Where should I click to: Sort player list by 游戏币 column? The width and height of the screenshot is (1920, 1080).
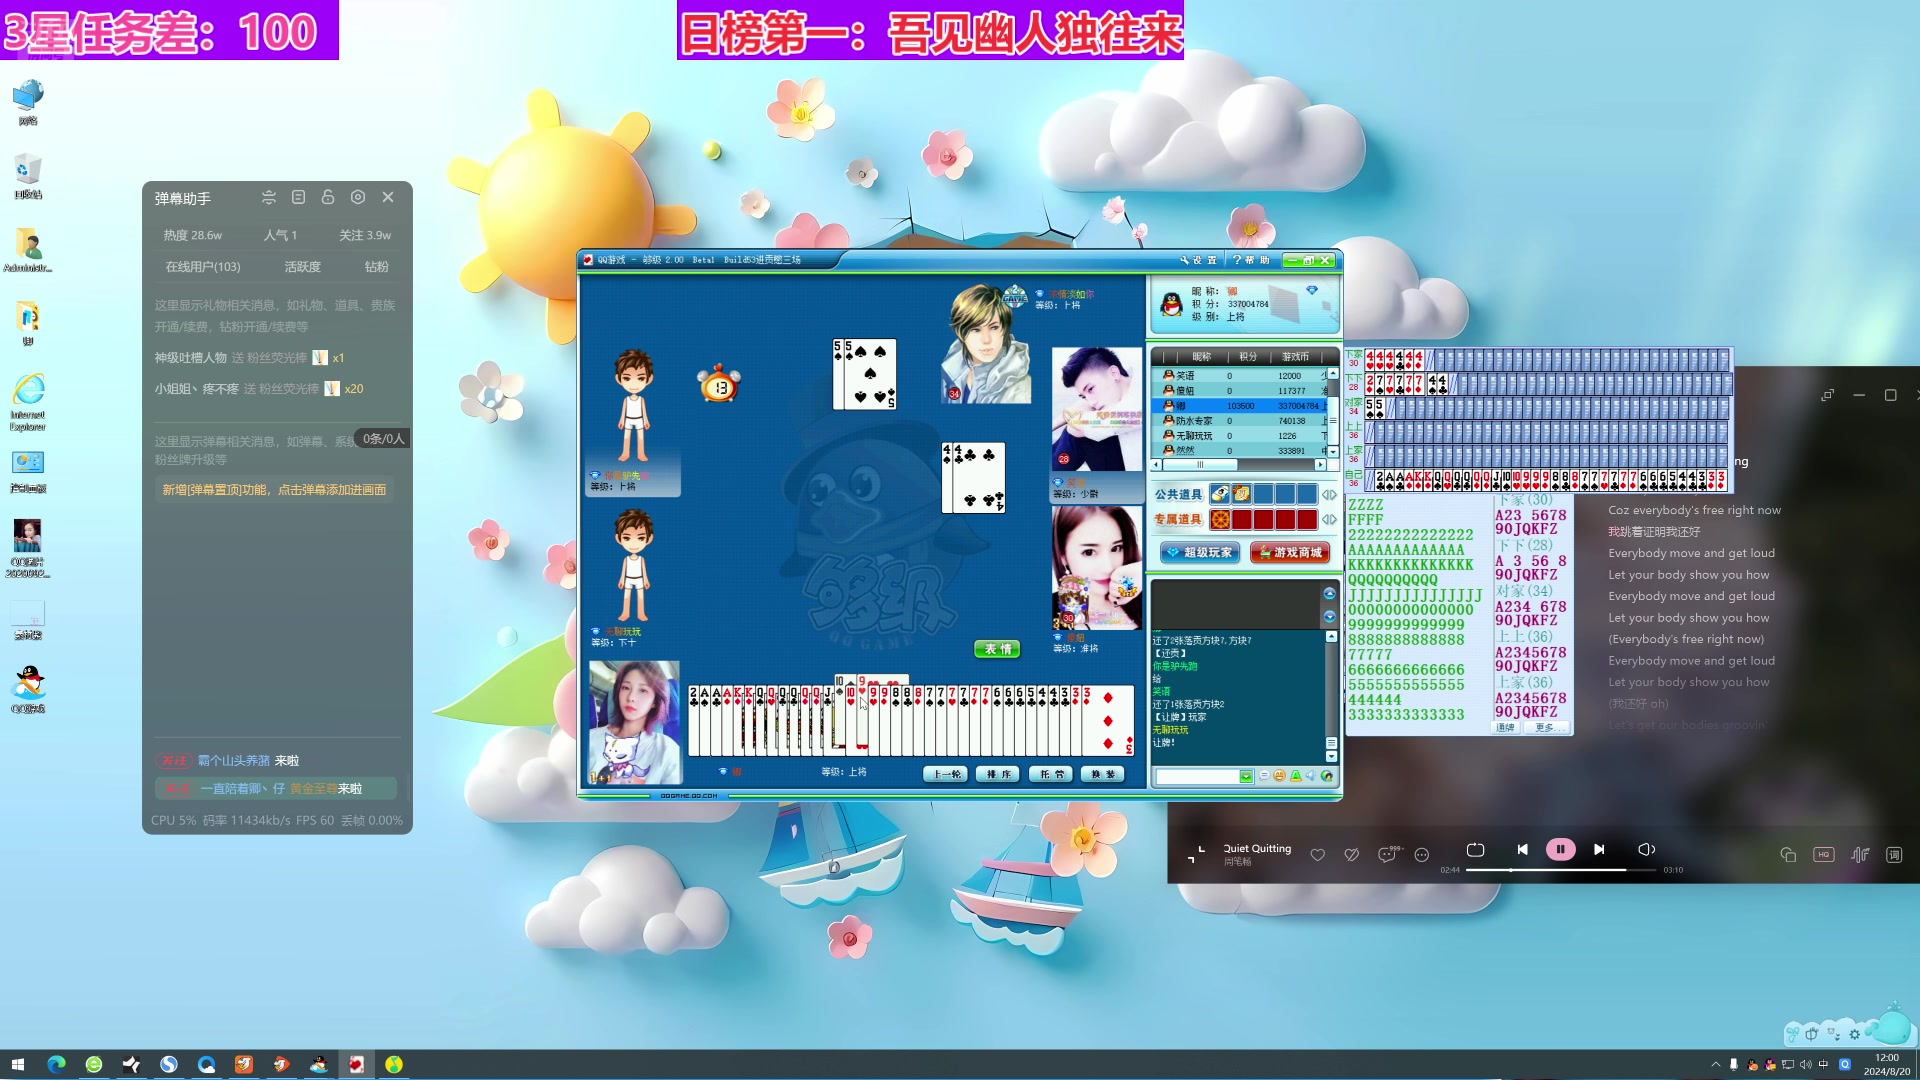[1295, 357]
